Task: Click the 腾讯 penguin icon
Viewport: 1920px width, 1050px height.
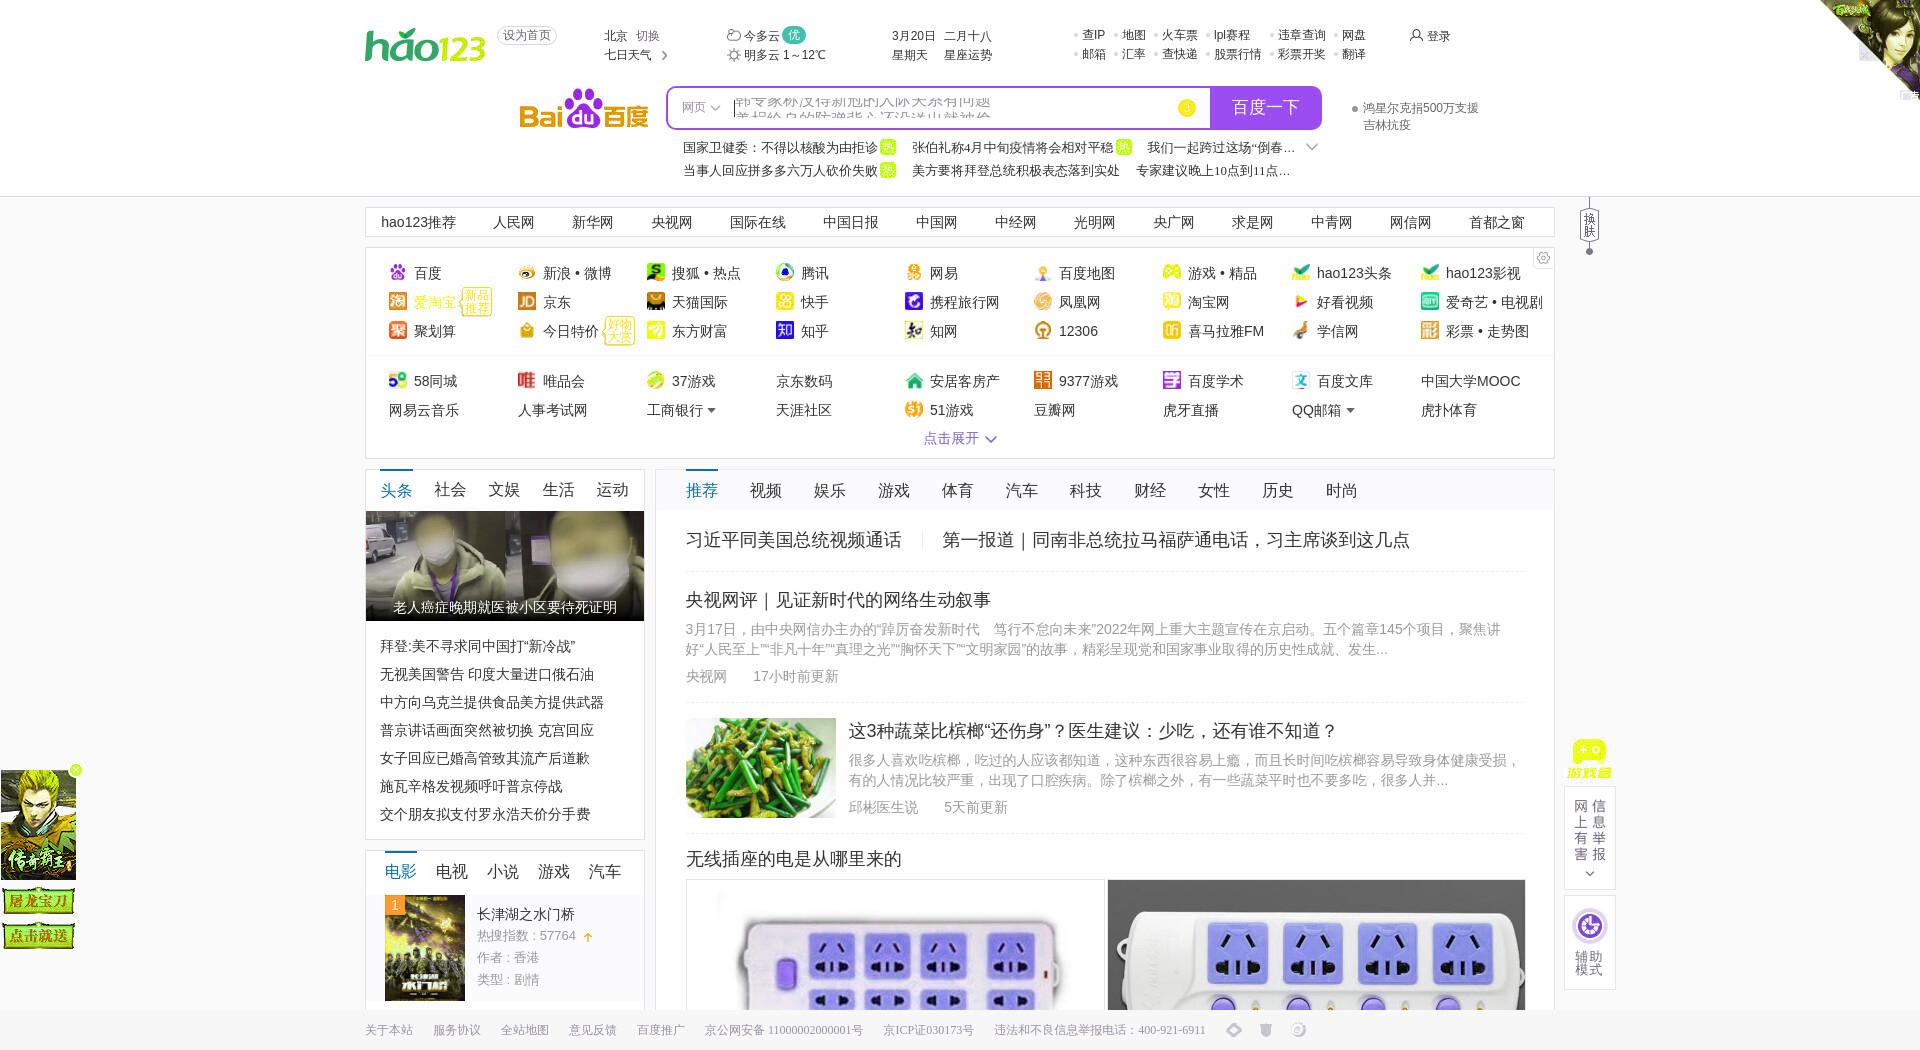Action: tap(785, 272)
